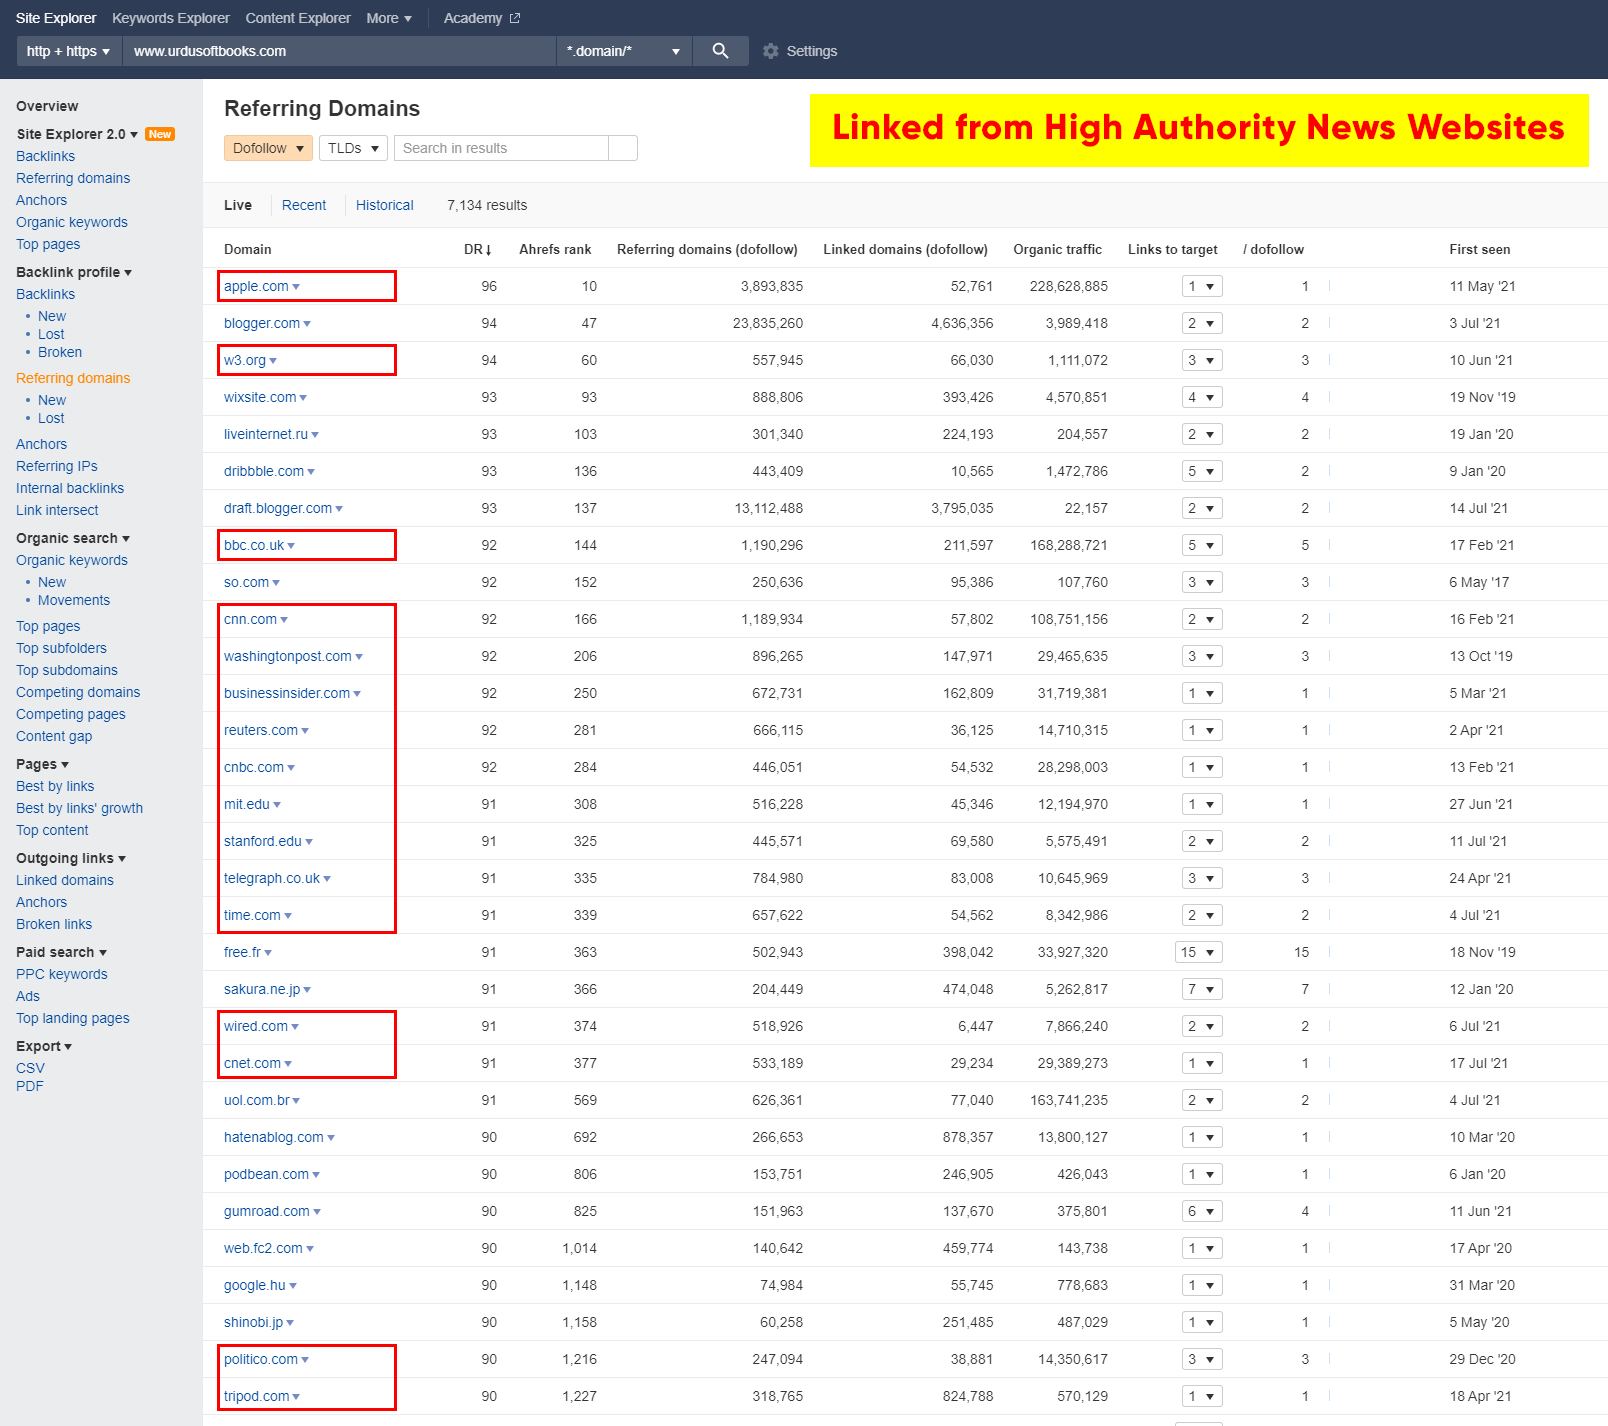Open the reuters.com domain link
The image size is (1608, 1426).
click(x=261, y=730)
